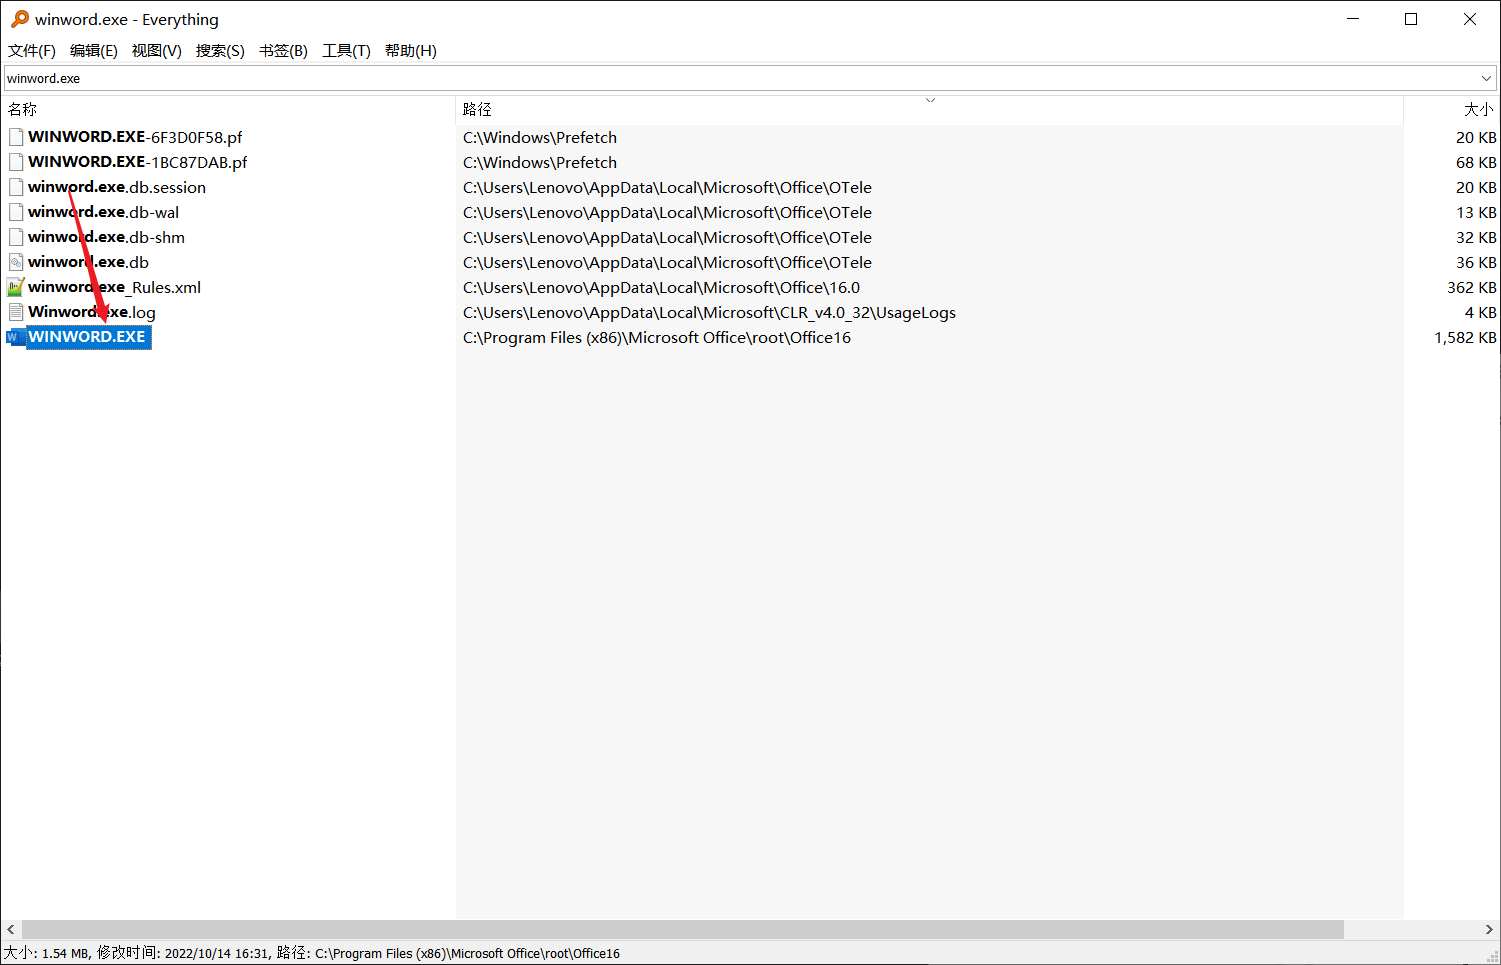Sort results by 路径 column header
The image size is (1501, 965).
click(929, 109)
